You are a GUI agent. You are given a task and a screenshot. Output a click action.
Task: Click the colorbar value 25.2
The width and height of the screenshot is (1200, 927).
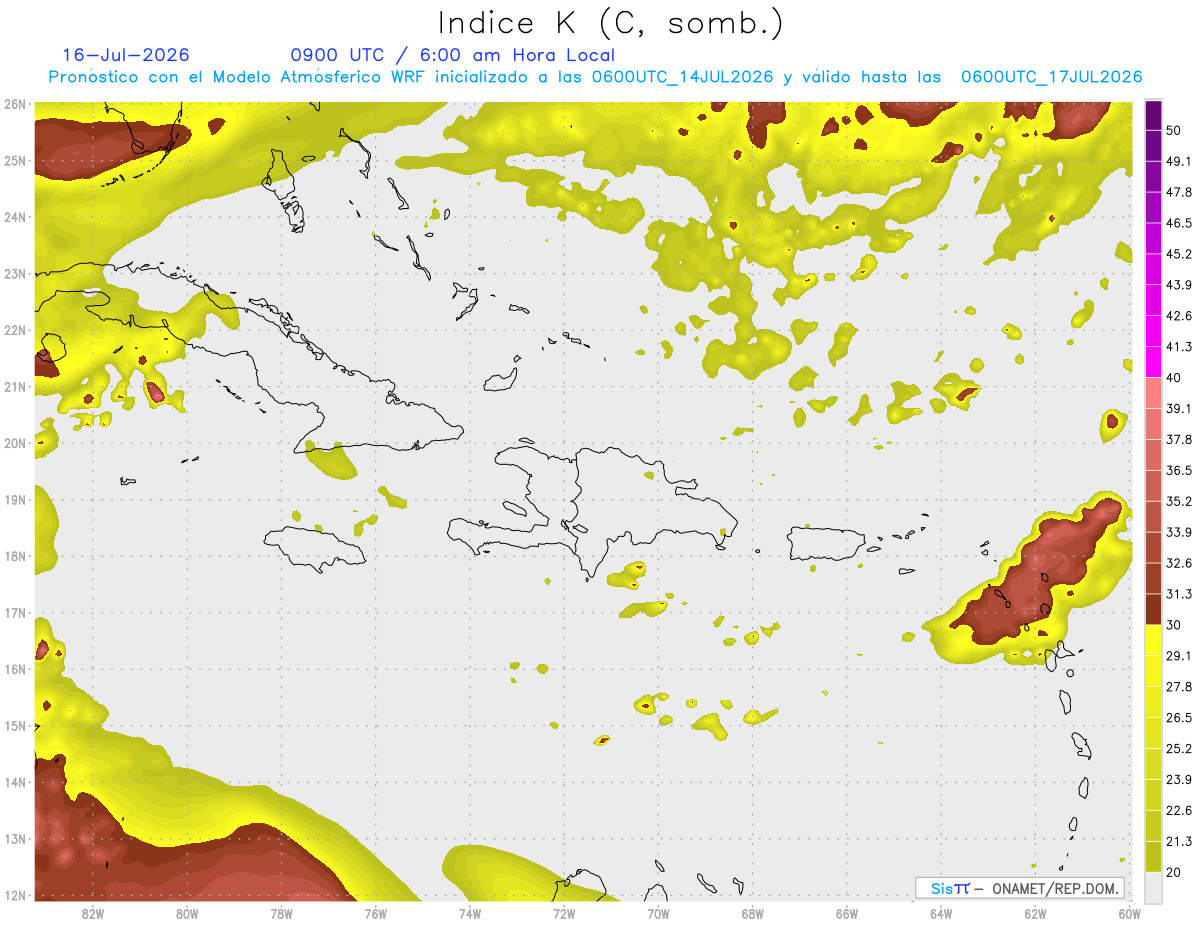1180,749
